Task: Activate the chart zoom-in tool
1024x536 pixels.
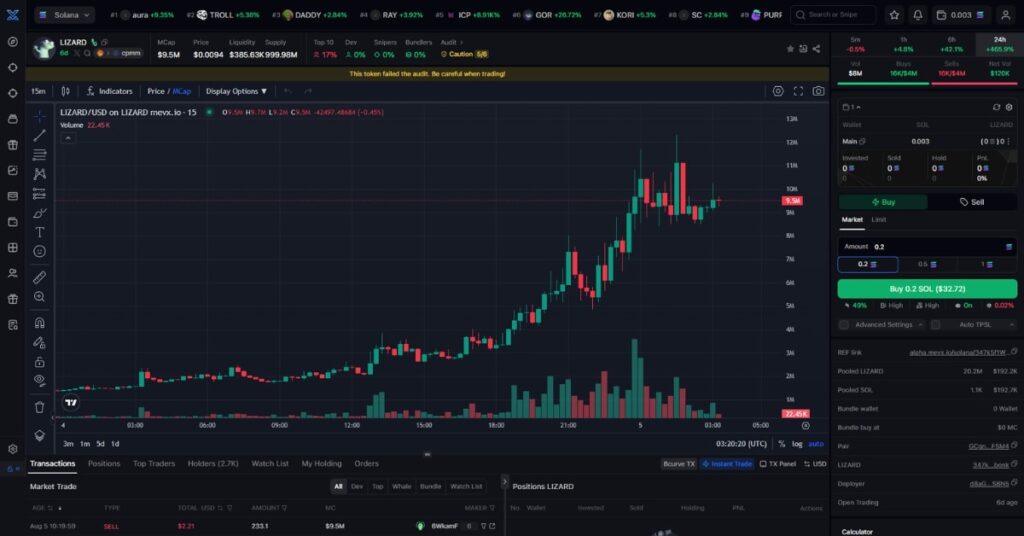Action: point(40,297)
